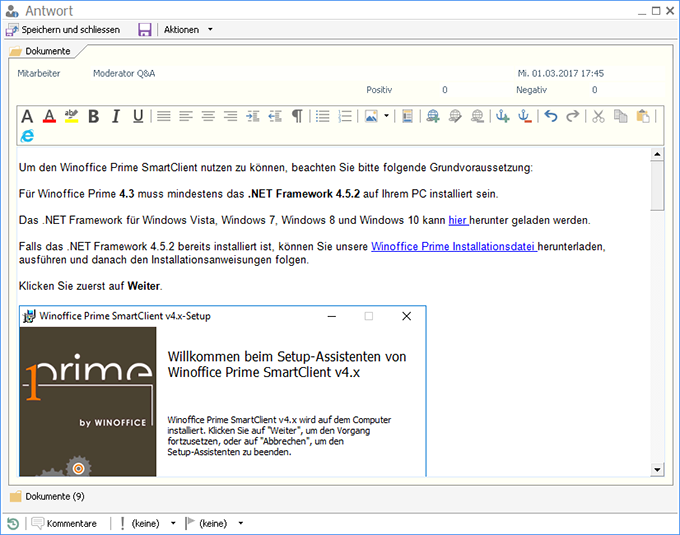The width and height of the screenshot is (680, 535).
Task: Click the Moderator Q&A employee value
Action: (124, 74)
